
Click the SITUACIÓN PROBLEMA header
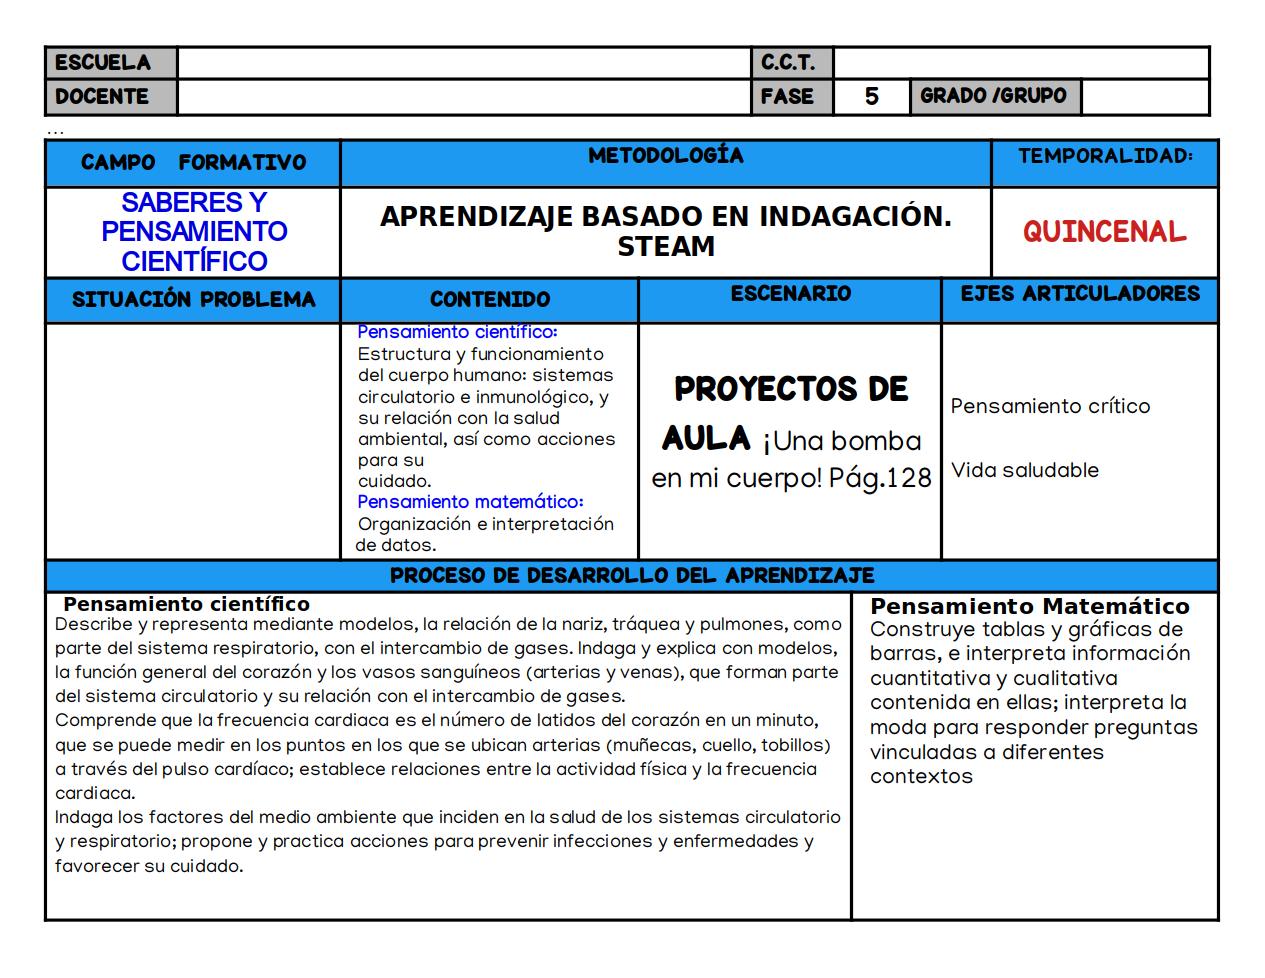(x=193, y=300)
